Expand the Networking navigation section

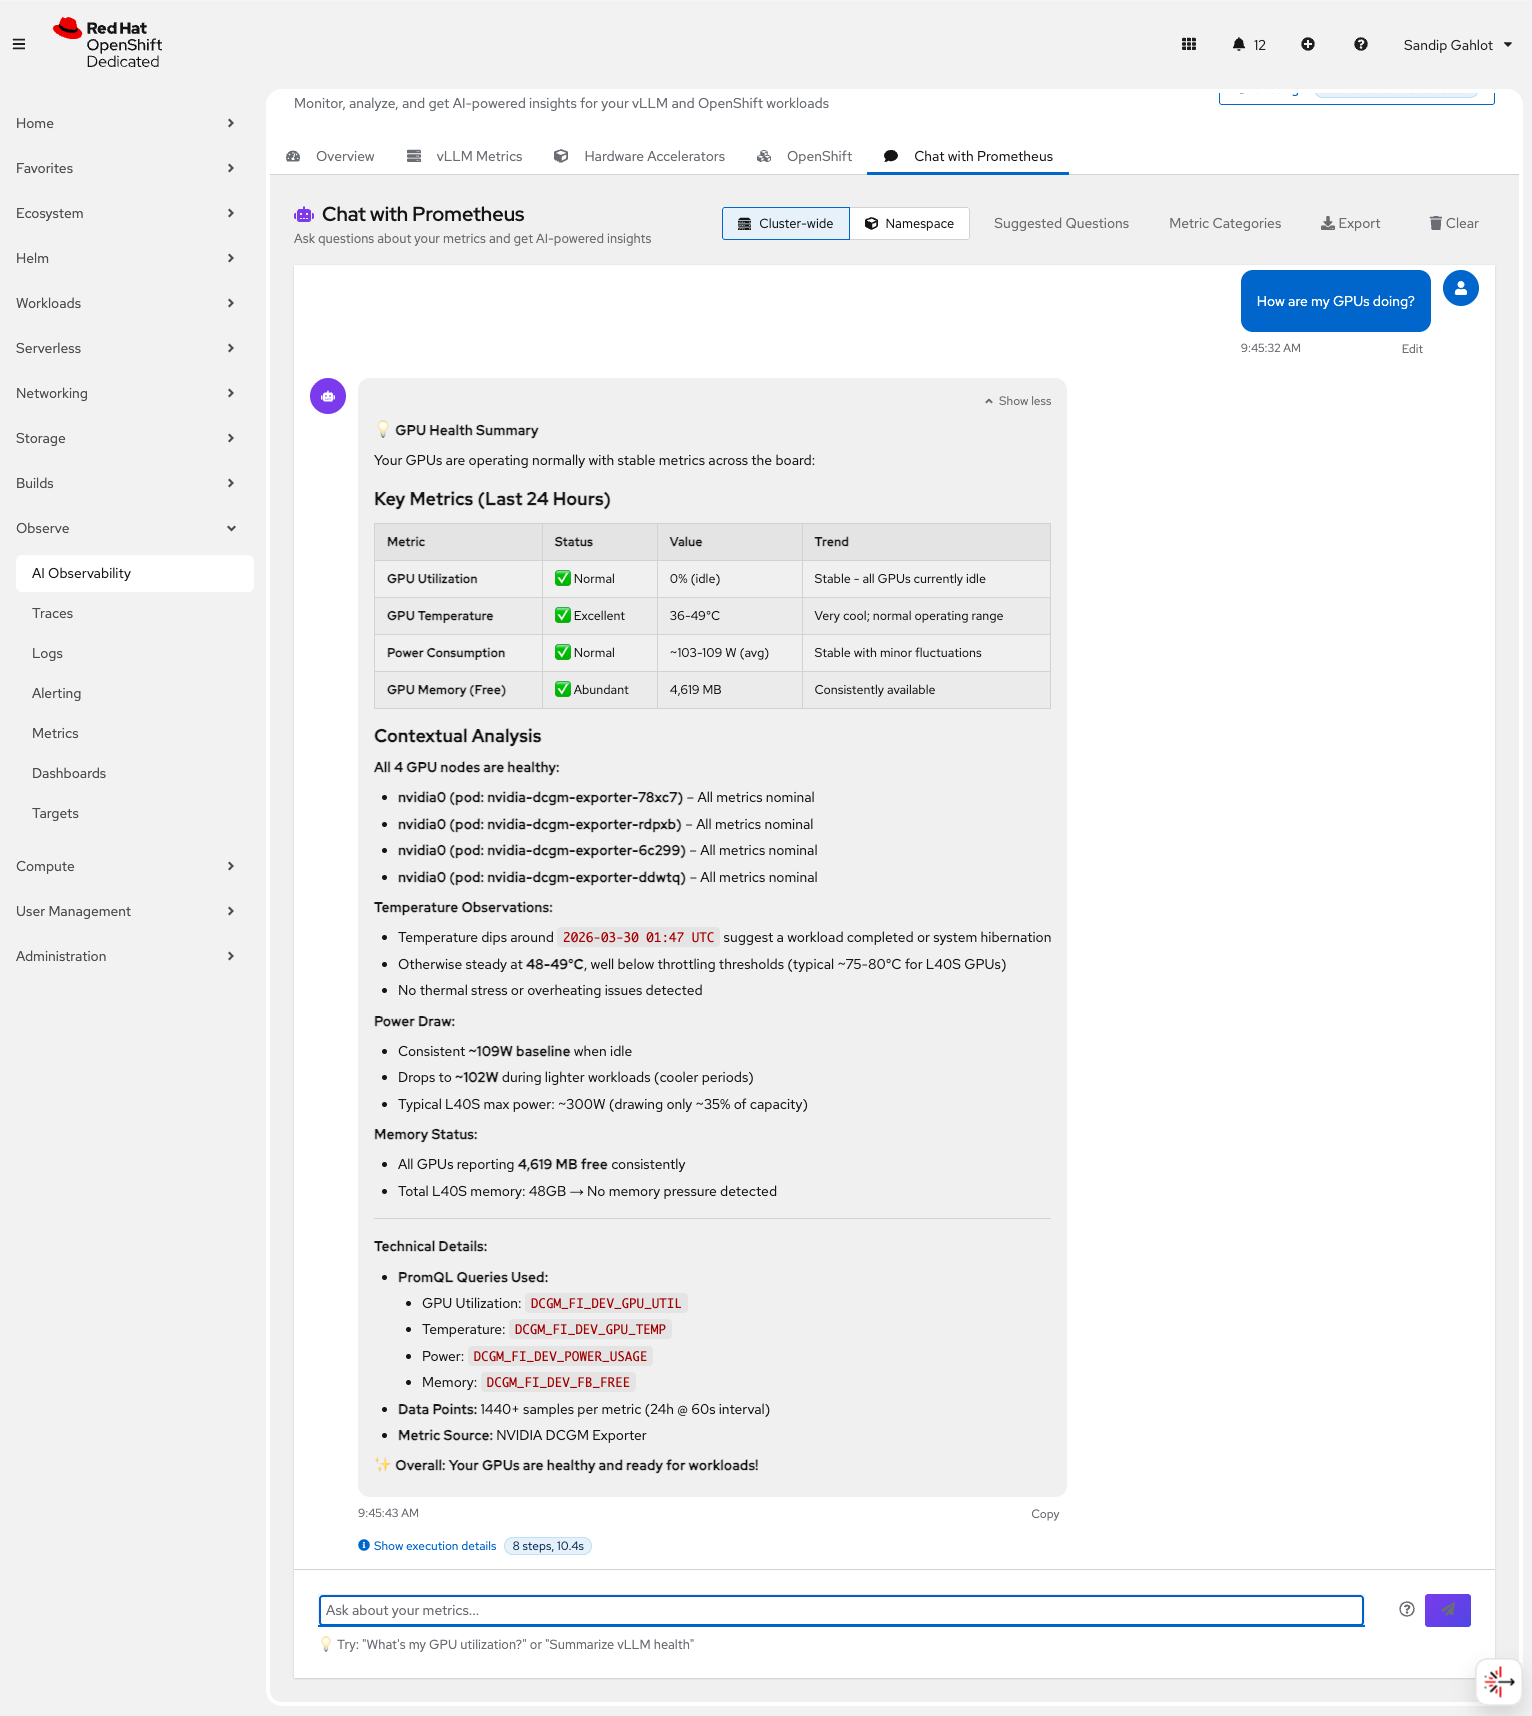coord(125,393)
